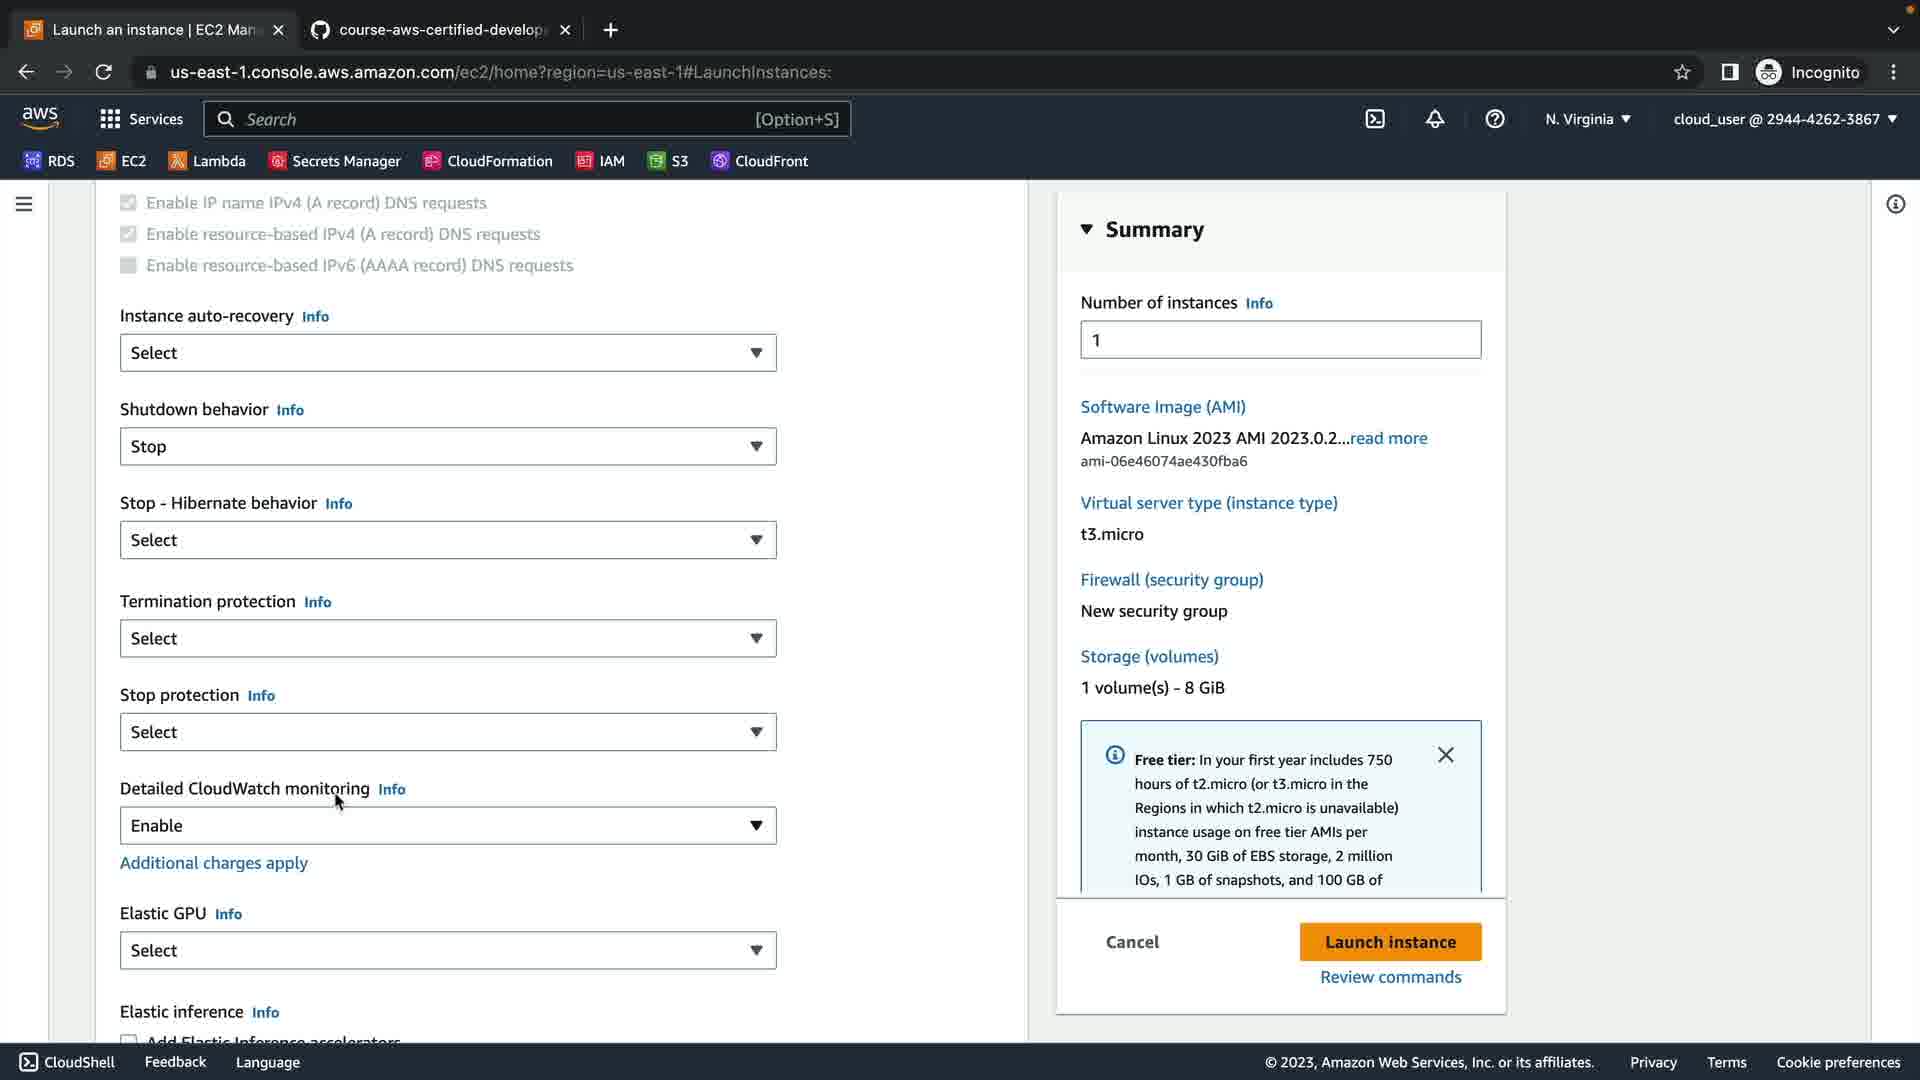Open the info panel icon at right edge
The height and width of the screenshot is (1080, 1920).
[1895, 204]
